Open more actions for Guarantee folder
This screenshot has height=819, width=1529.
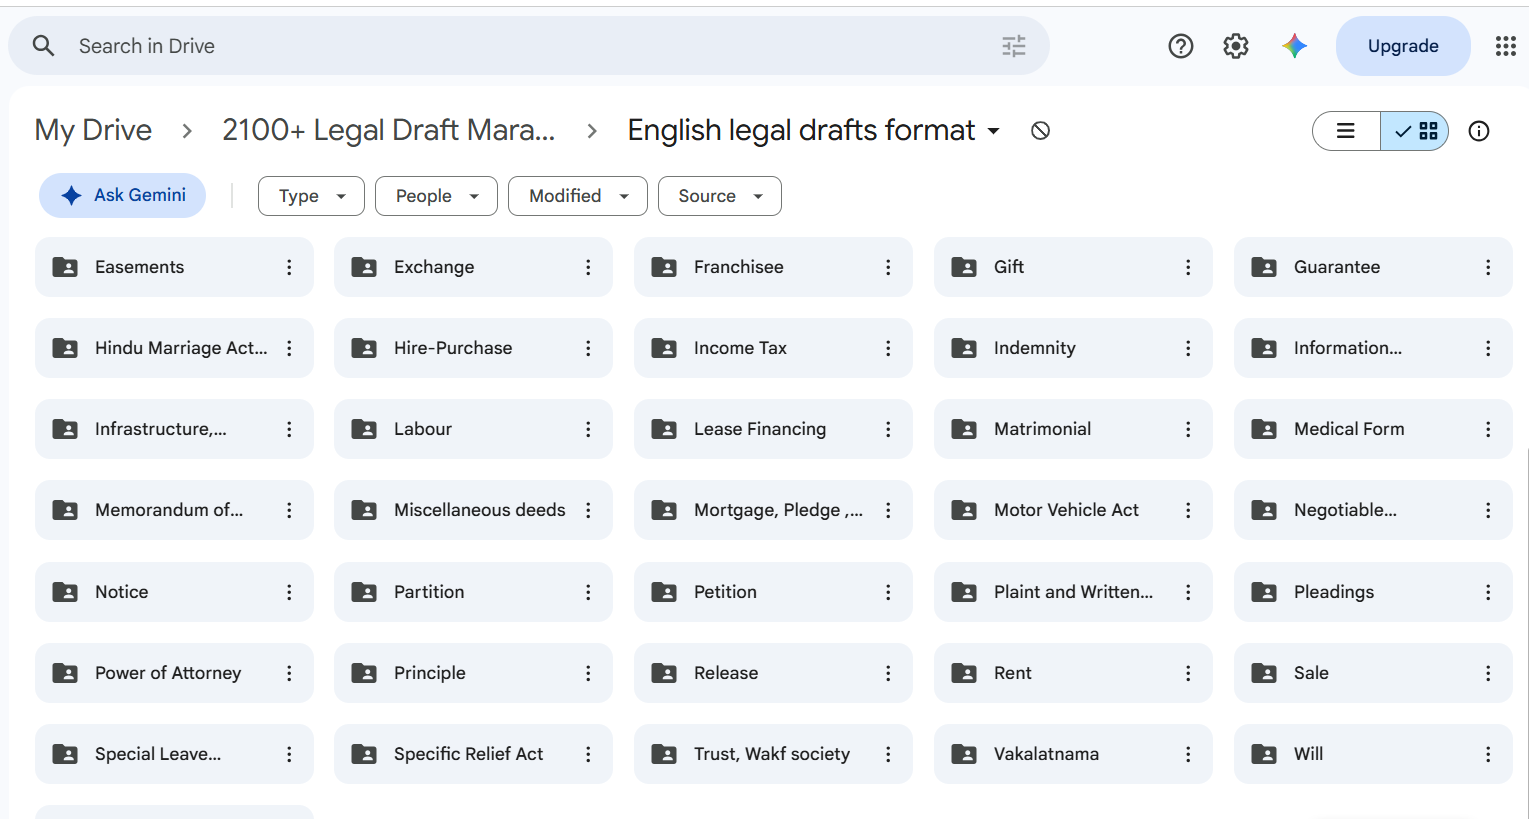[x=1488, y=267]
